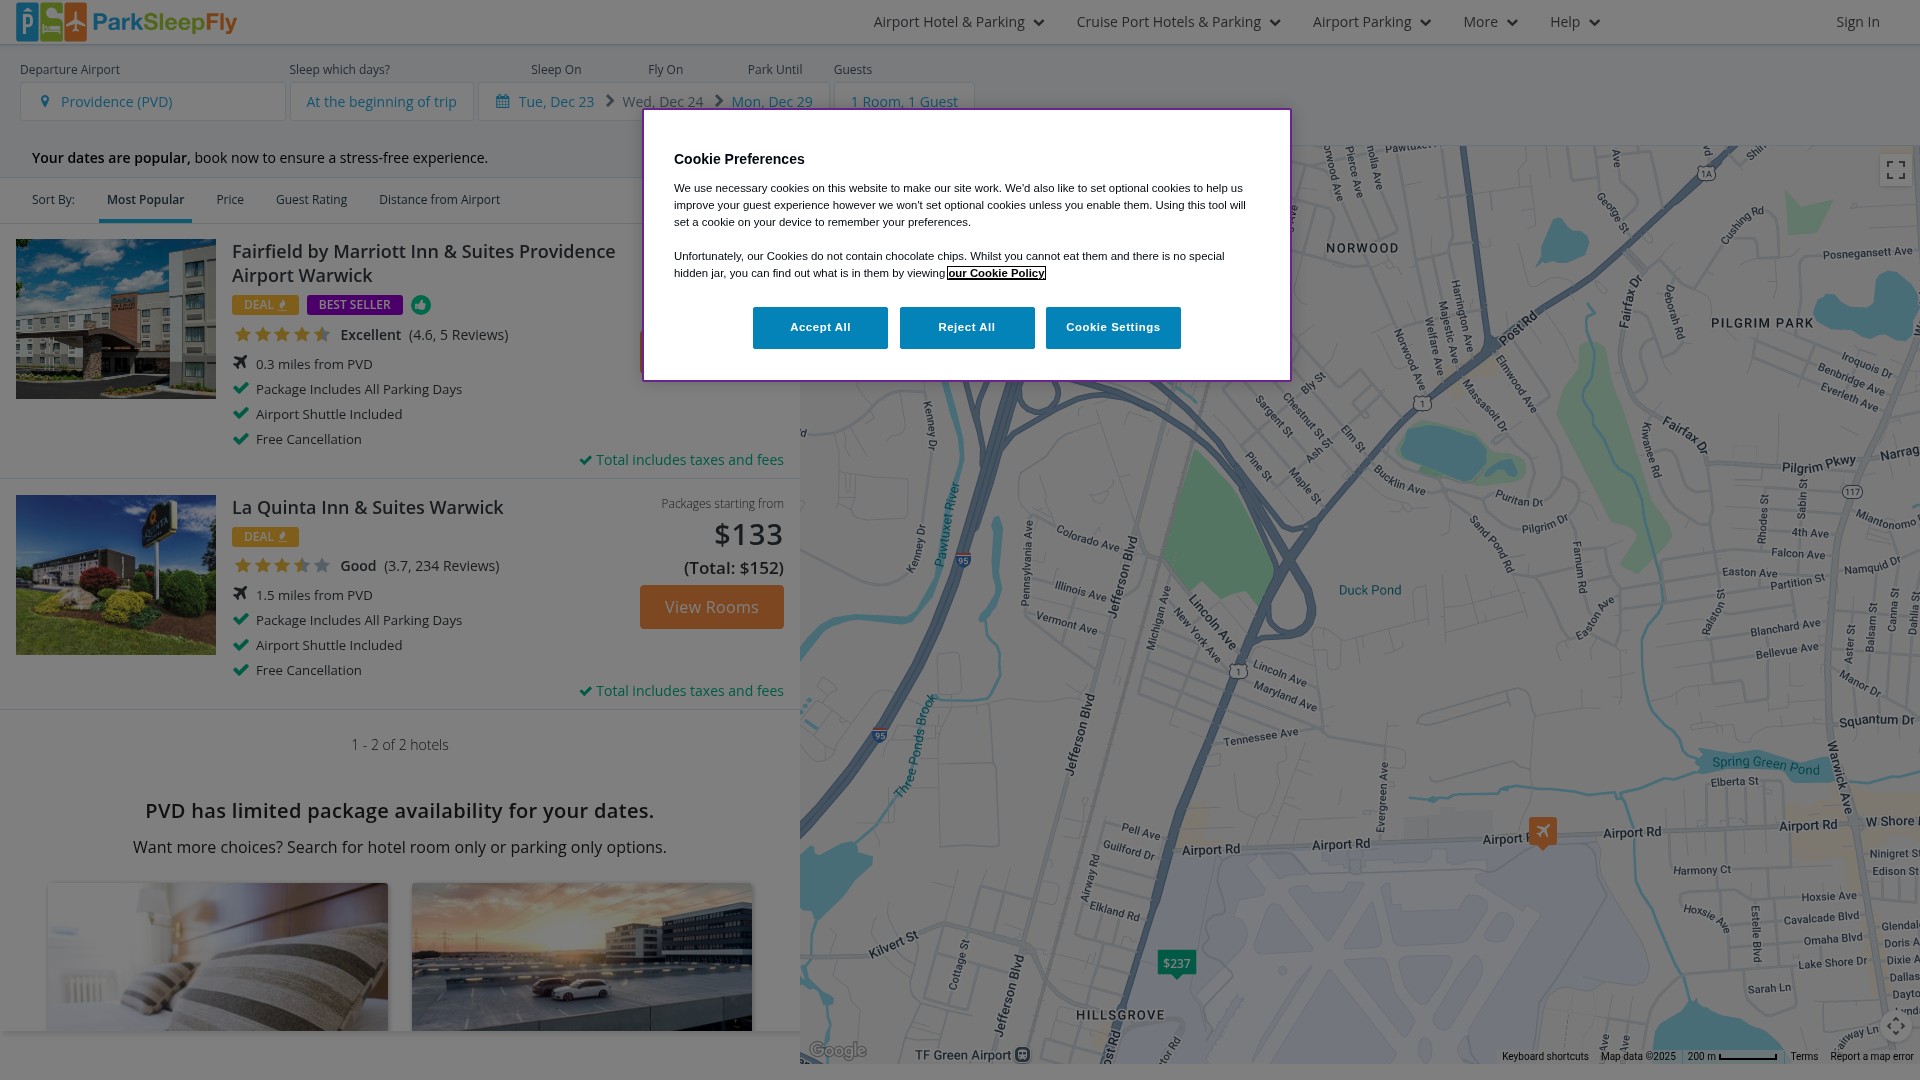Image resolution: width=1920 pixels, height=1080 pixels.
Task: Click the ParkSleepFly logo
Action: point(126,22)
